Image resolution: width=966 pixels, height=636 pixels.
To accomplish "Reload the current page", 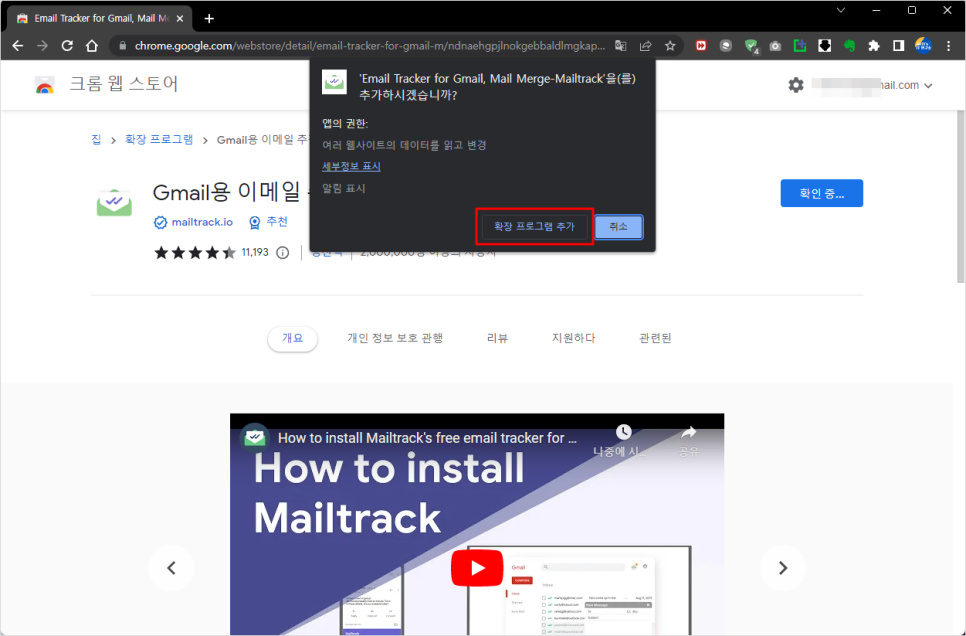I will coord(67,46).
